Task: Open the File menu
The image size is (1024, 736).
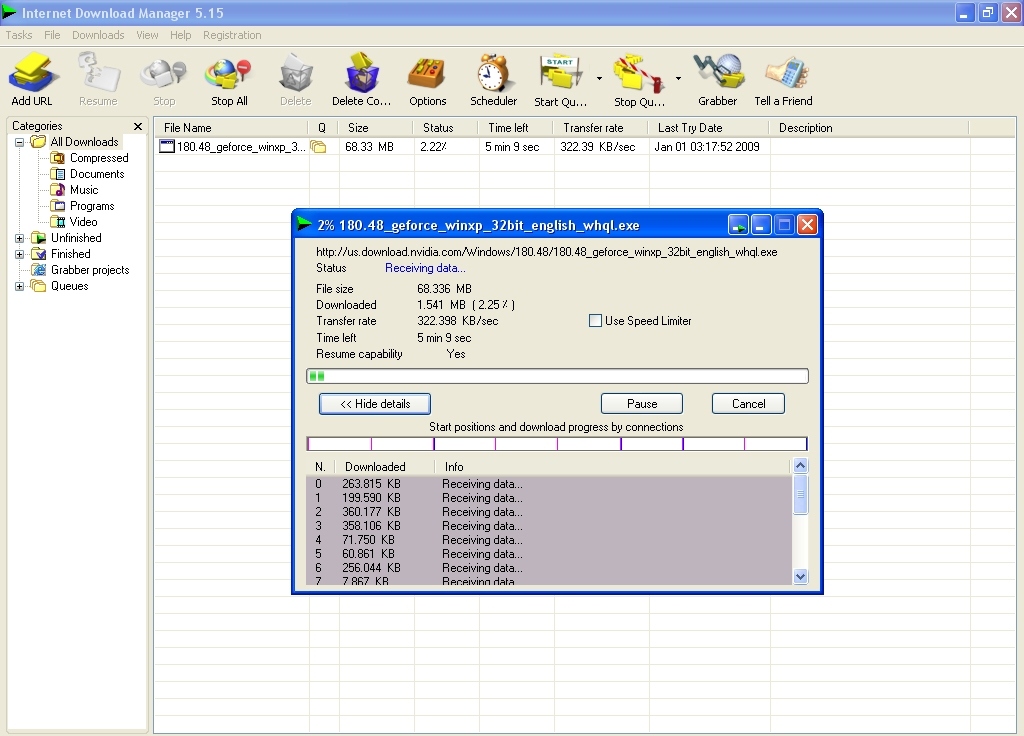Action: click(x=52, y=35)
